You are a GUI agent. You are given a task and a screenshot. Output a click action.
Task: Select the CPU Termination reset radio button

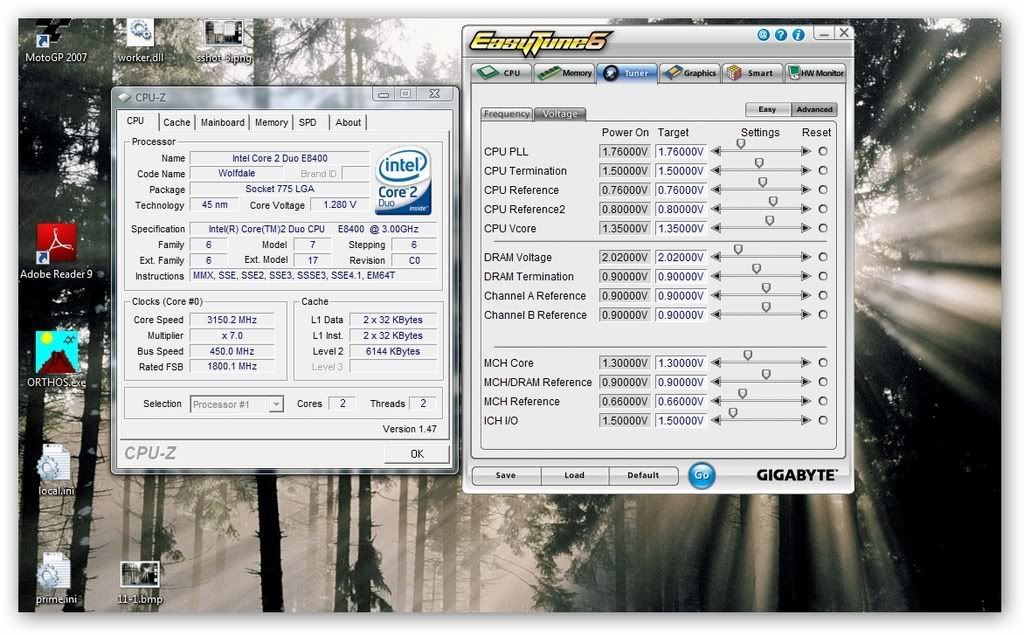coord(823,171)
